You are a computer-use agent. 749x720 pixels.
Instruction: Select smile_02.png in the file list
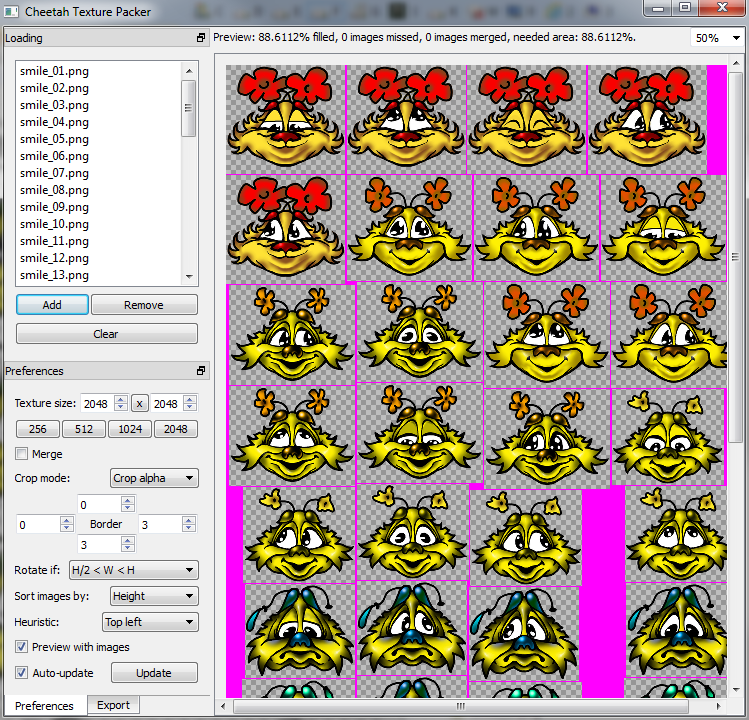click(x=54, y=88)
